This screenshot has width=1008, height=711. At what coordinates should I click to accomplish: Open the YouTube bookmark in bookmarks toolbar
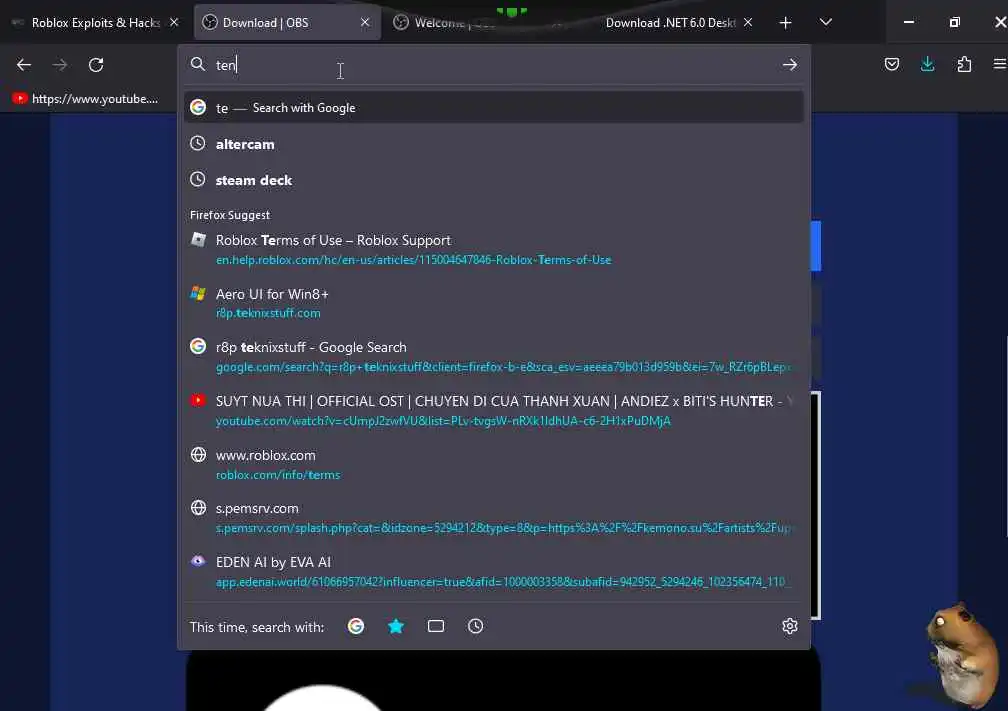click(86, 98)
